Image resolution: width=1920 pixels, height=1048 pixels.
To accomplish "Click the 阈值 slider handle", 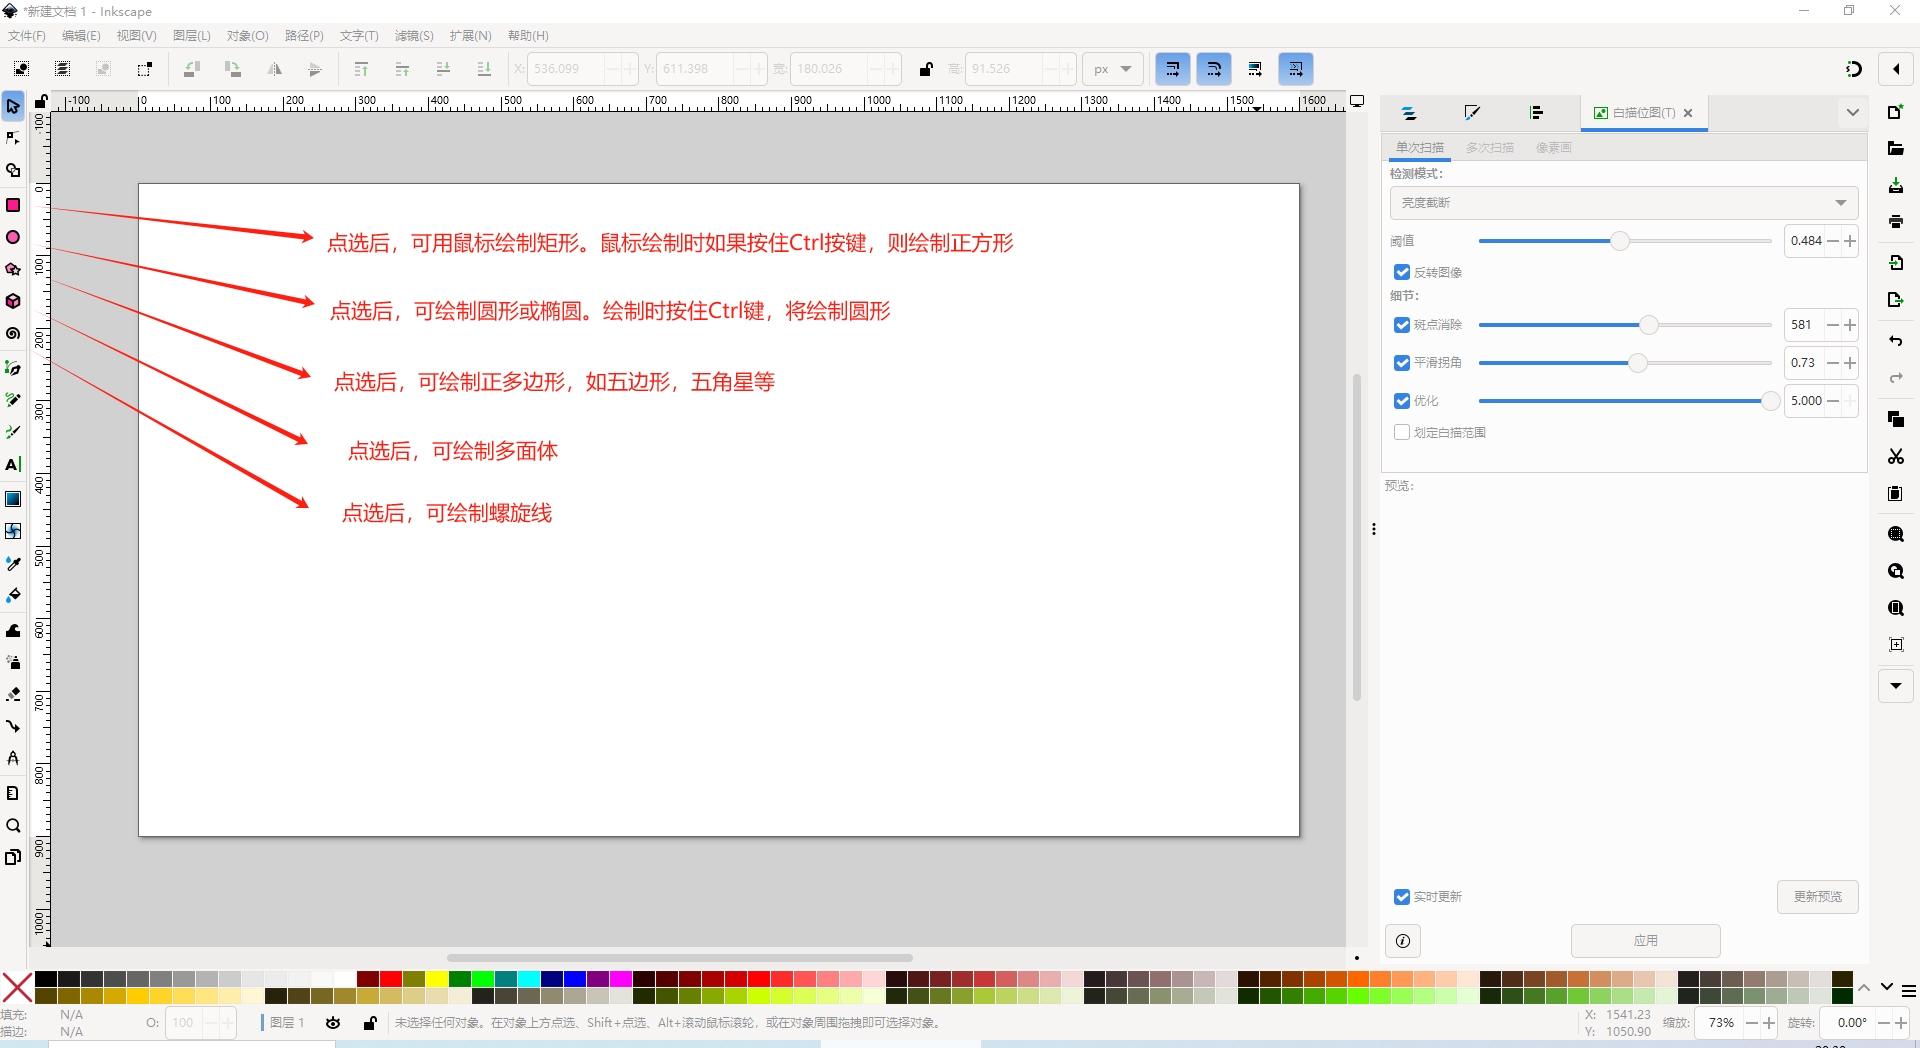I will tap(1619, 241).
